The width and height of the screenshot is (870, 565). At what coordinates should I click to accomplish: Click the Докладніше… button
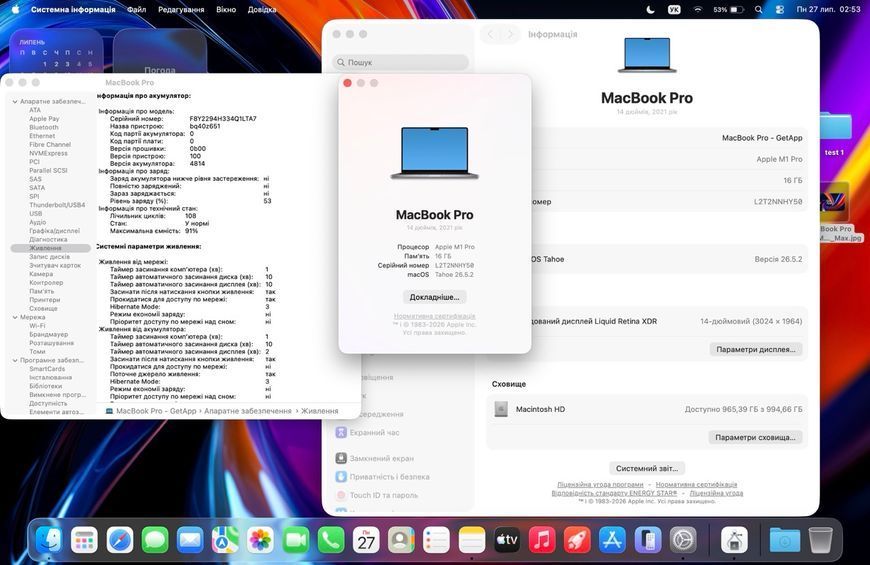click(434, 297)
